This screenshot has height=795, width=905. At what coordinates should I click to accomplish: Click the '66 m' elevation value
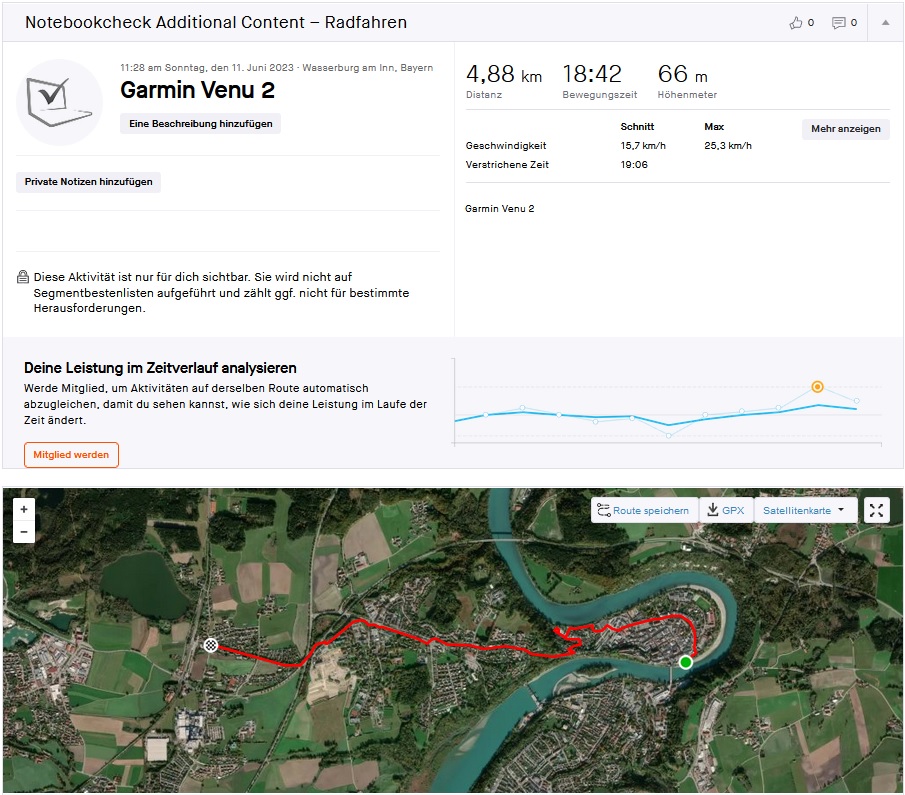(x=682, y=74)
